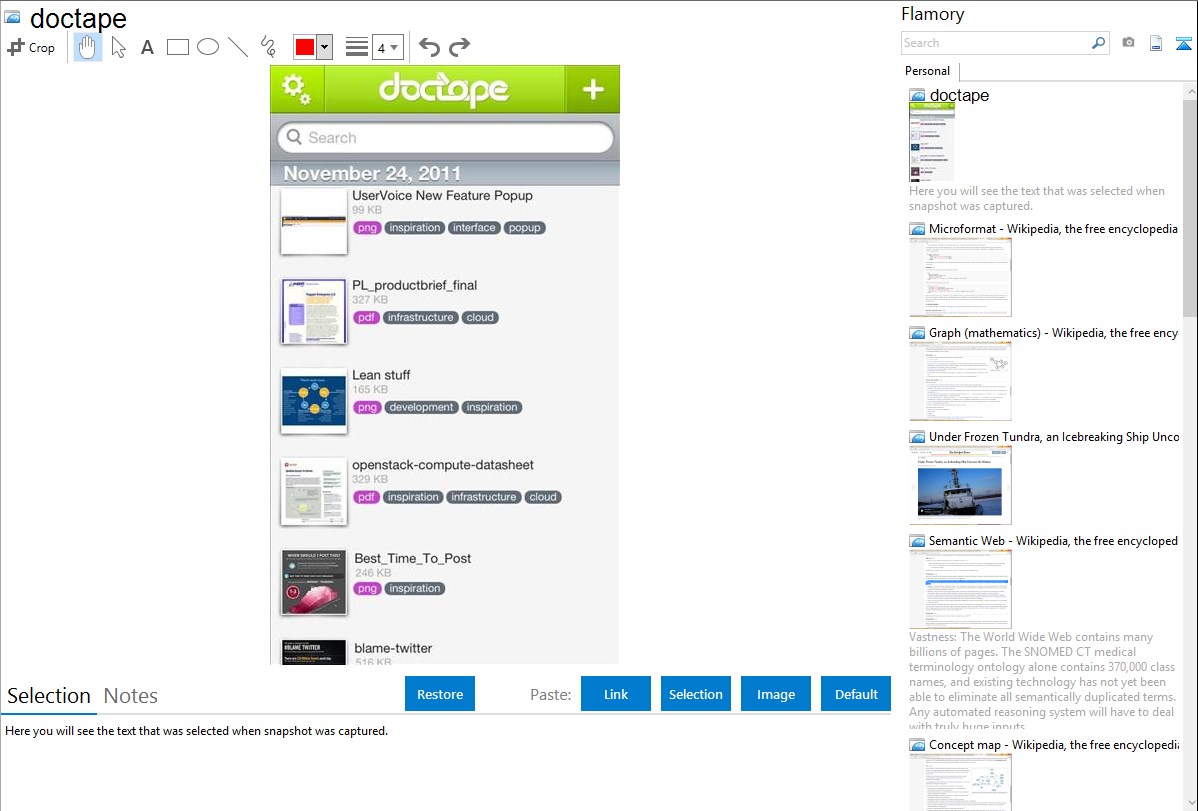Click the Selection paste button
This screenshot has width=1198, height=811.
(696, 694)
